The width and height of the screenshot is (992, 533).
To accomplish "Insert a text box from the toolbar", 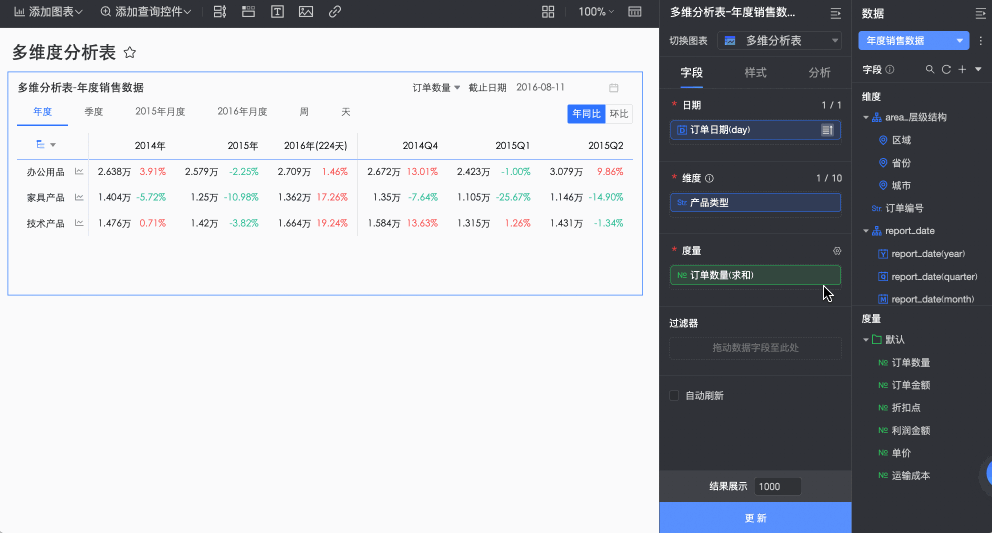I will point(277,12).
